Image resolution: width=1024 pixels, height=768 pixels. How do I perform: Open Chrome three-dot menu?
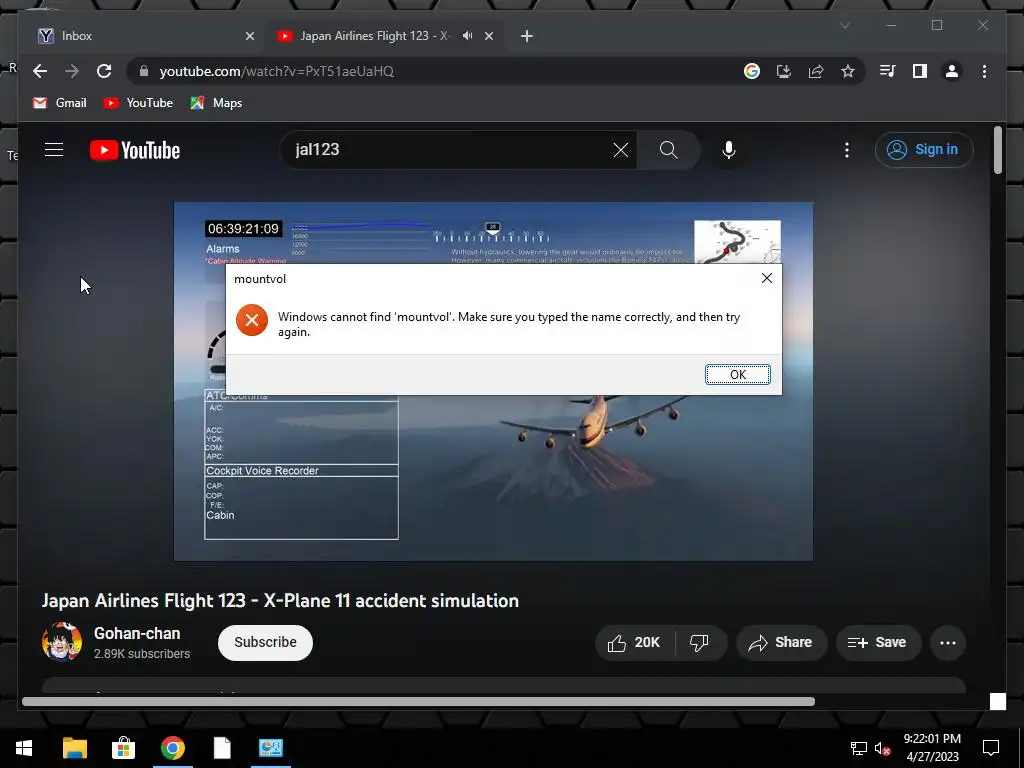pyautogui.click(x=984, y=71)
